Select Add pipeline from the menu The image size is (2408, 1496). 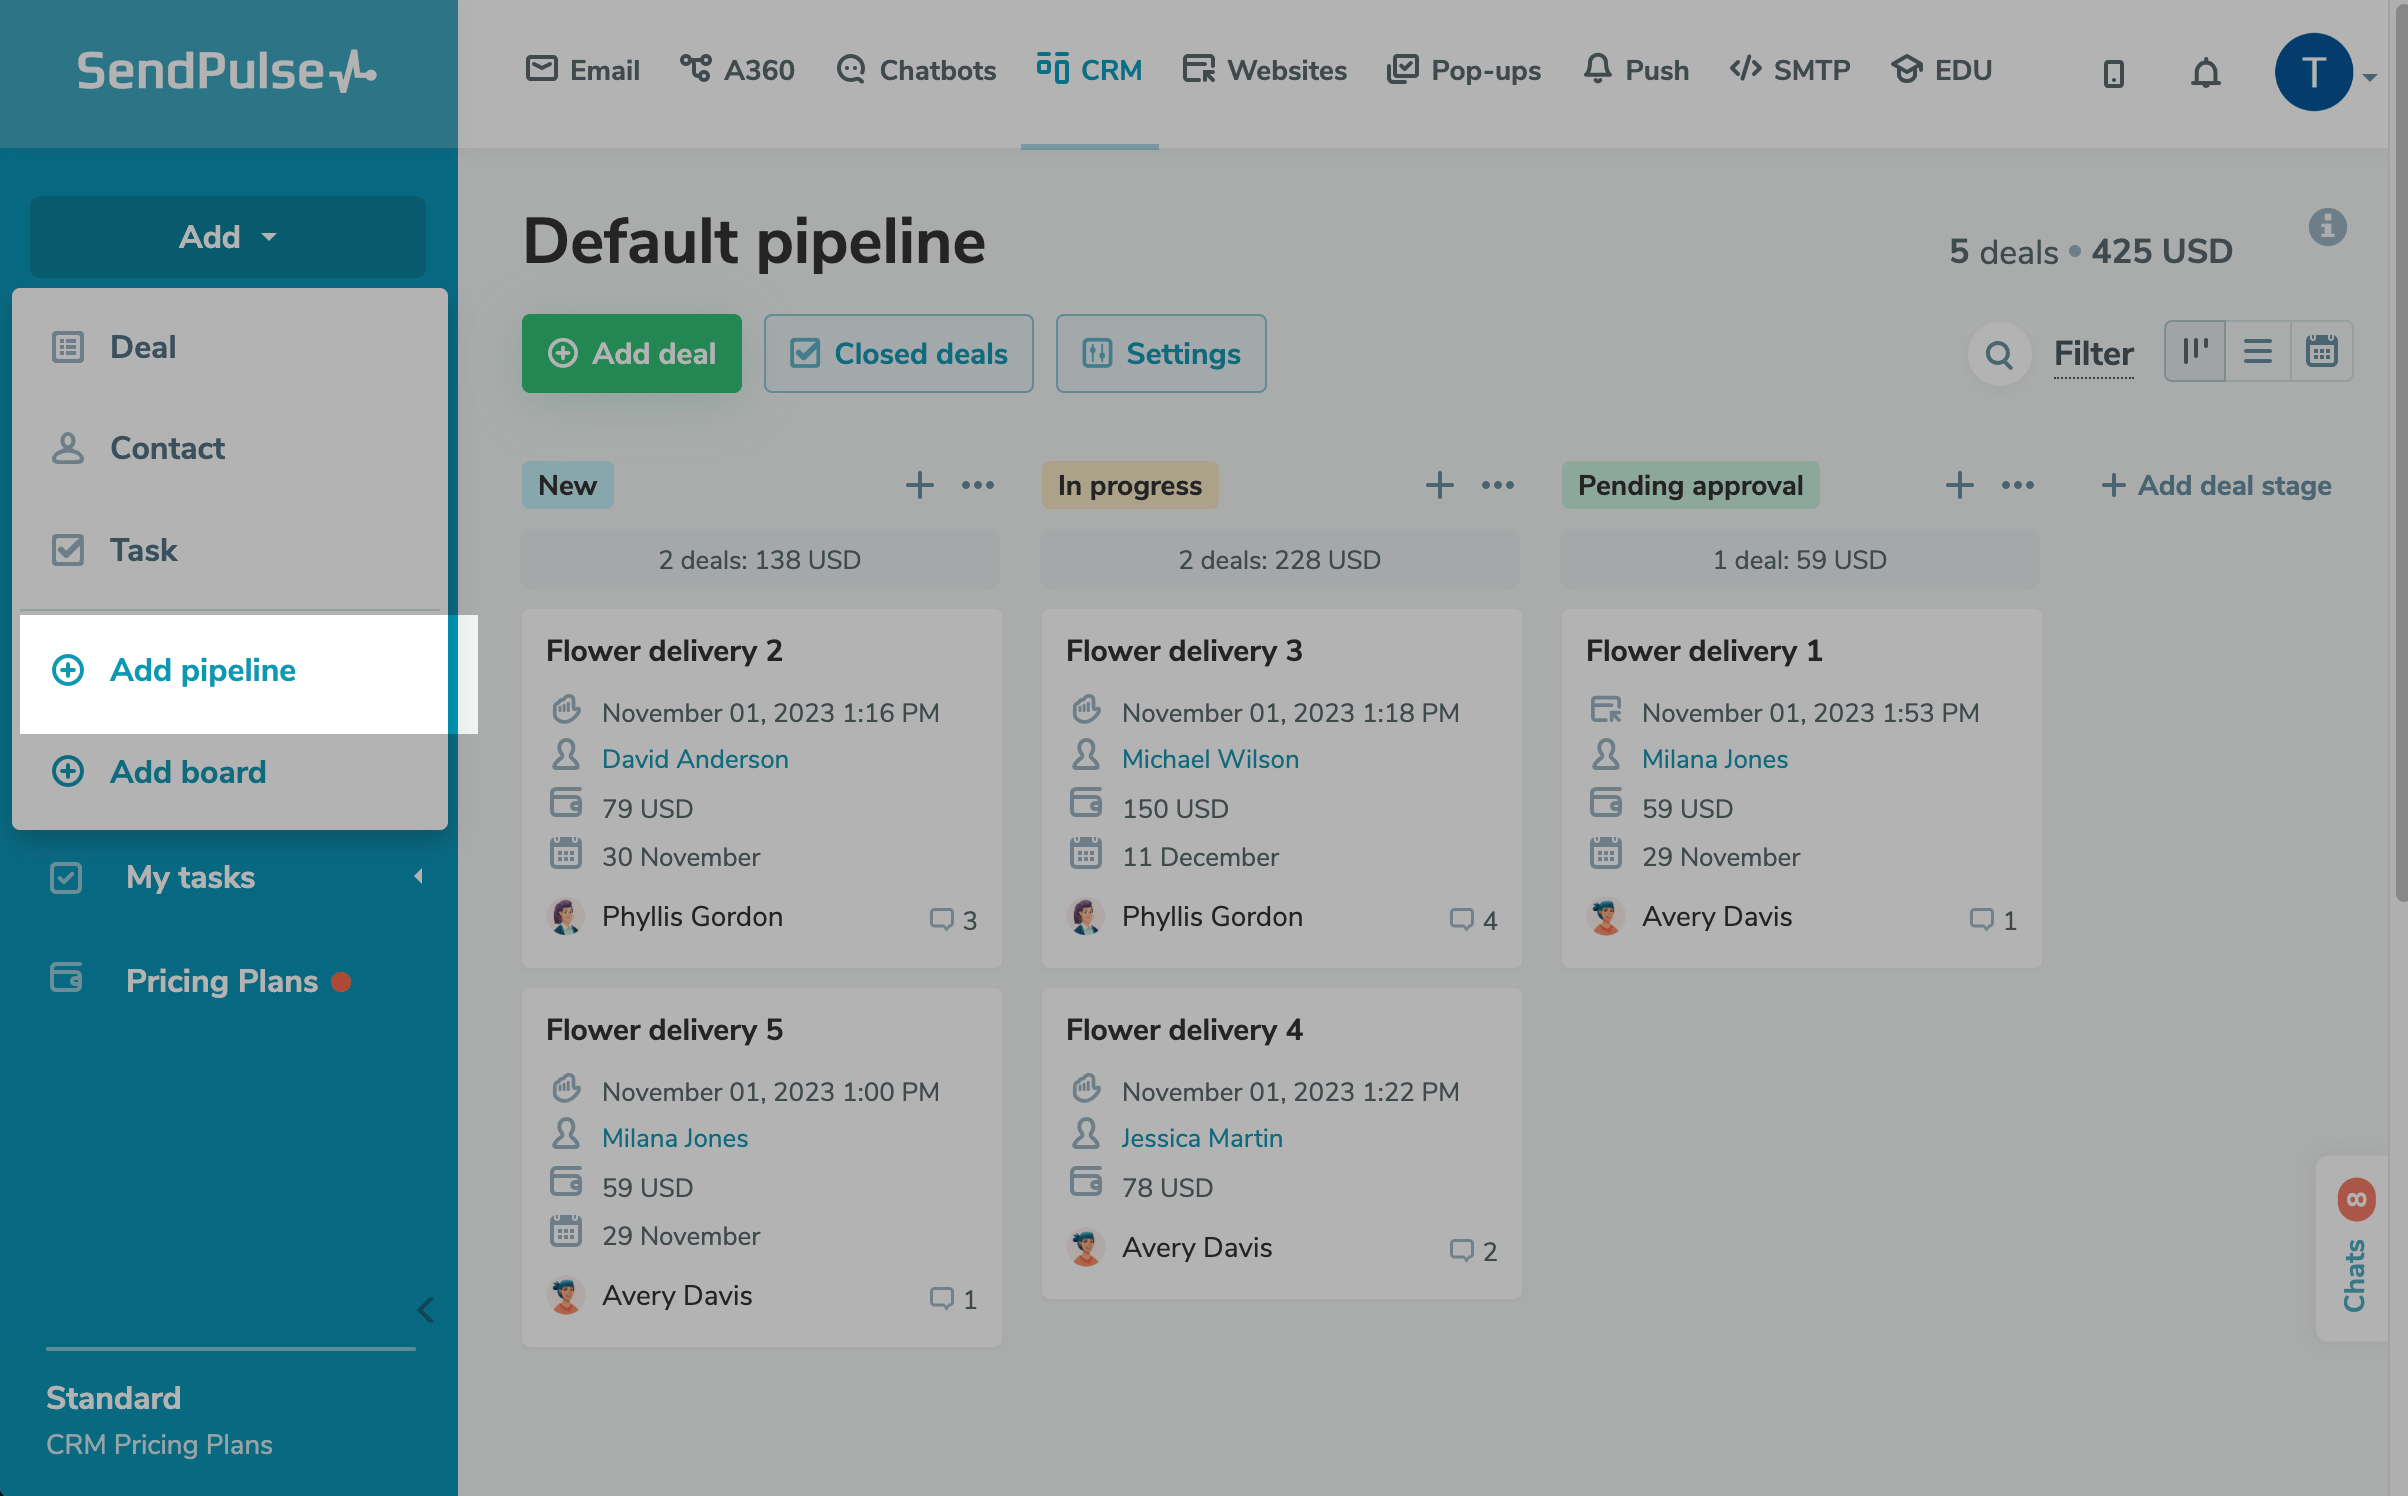pyautogui.click(x=203, y=670)
